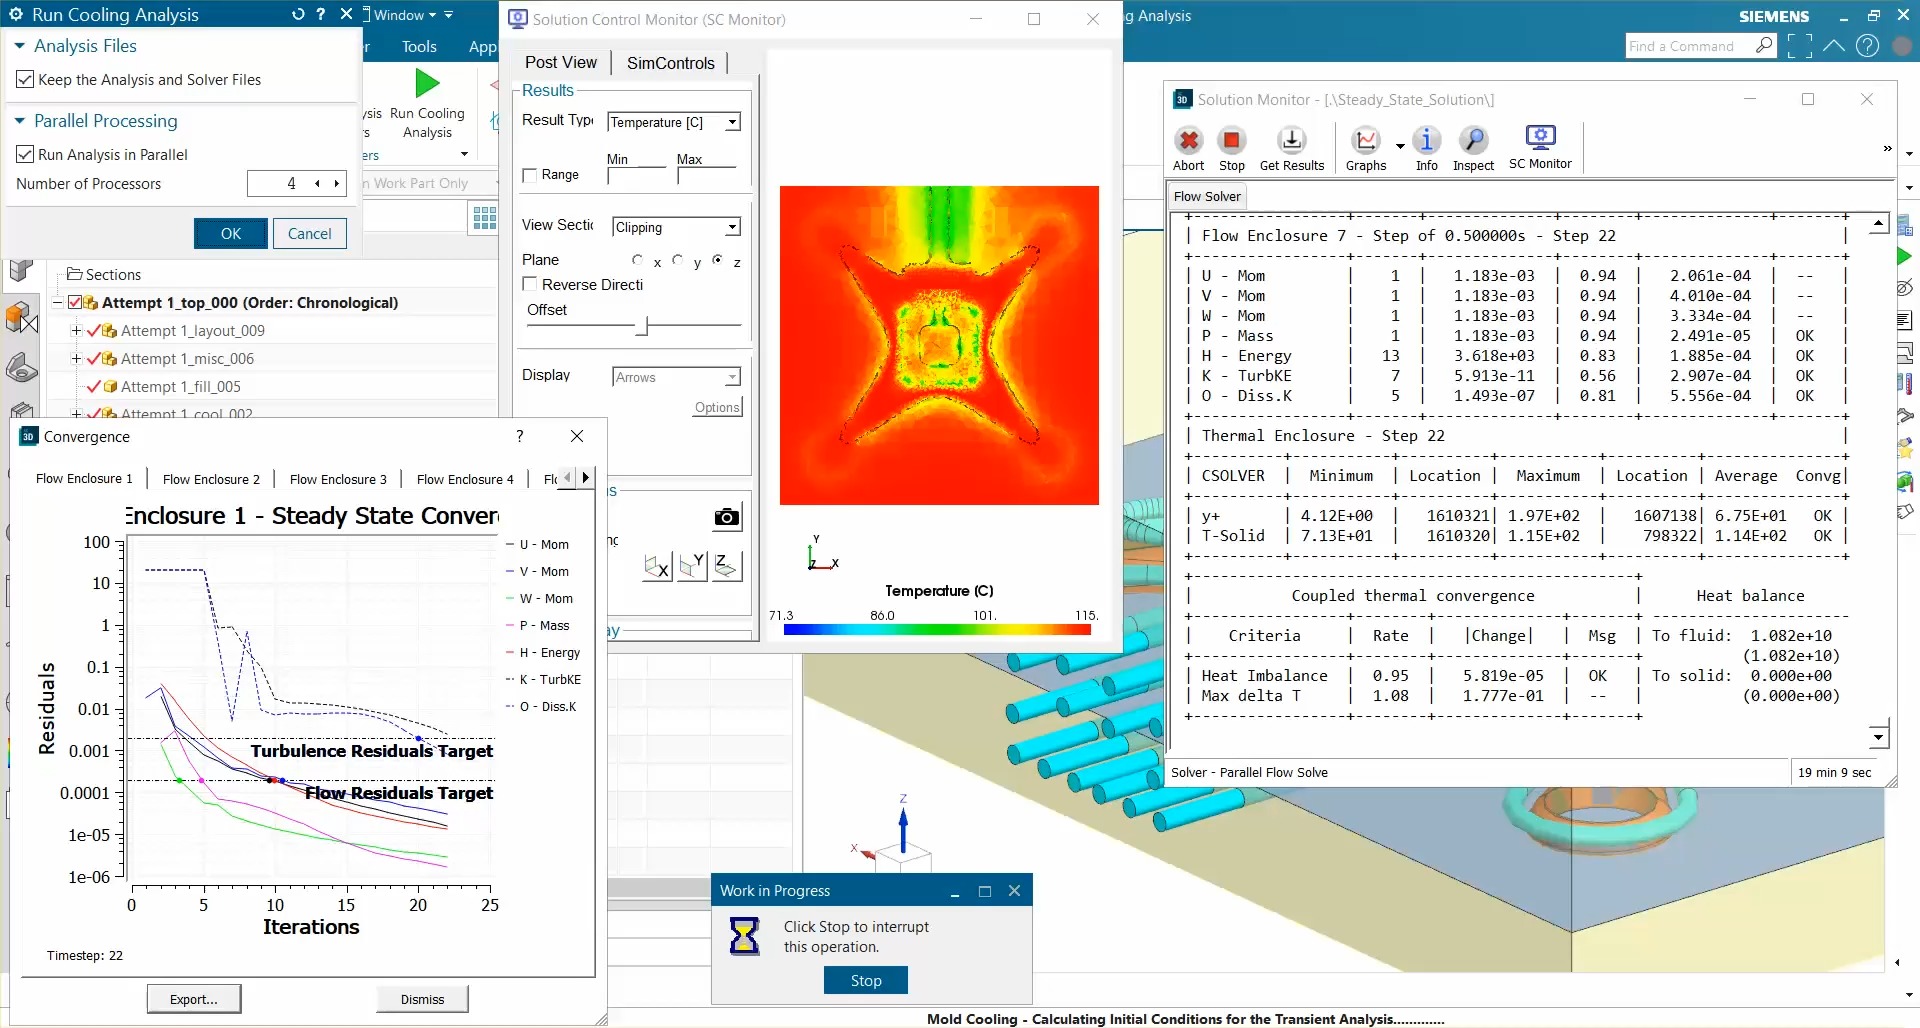Click the Y-axis view orientation icon

[x=692, y=567]
